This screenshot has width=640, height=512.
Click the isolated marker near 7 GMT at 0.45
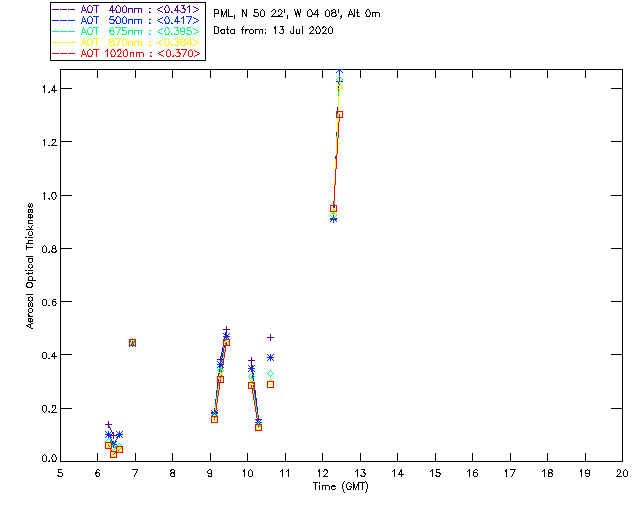point(132,343)
